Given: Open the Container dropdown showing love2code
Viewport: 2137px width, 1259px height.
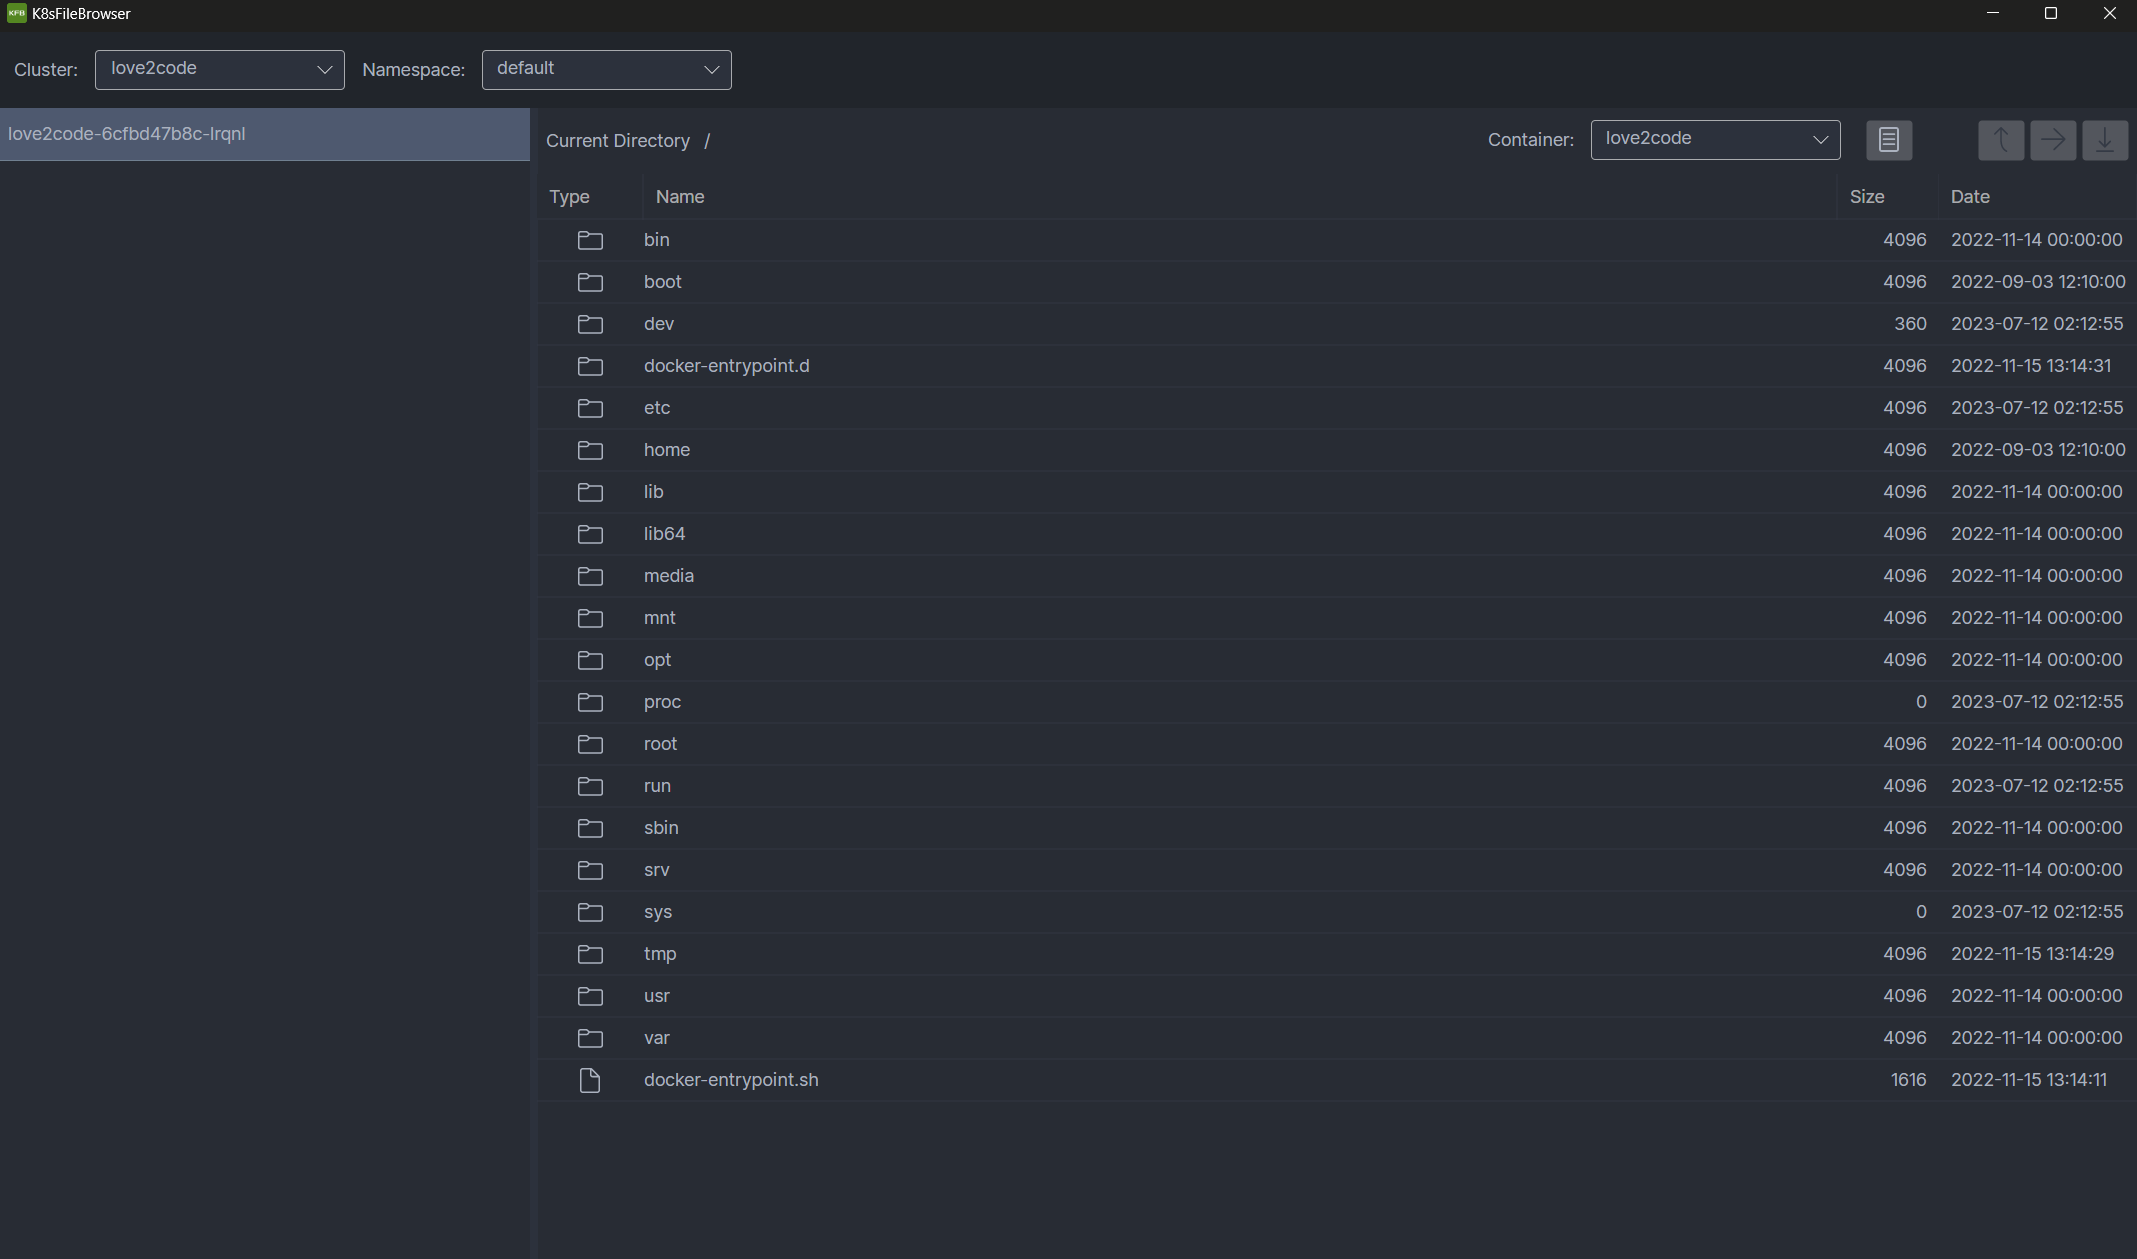Looking at the screenshot, I should 1714,139.
